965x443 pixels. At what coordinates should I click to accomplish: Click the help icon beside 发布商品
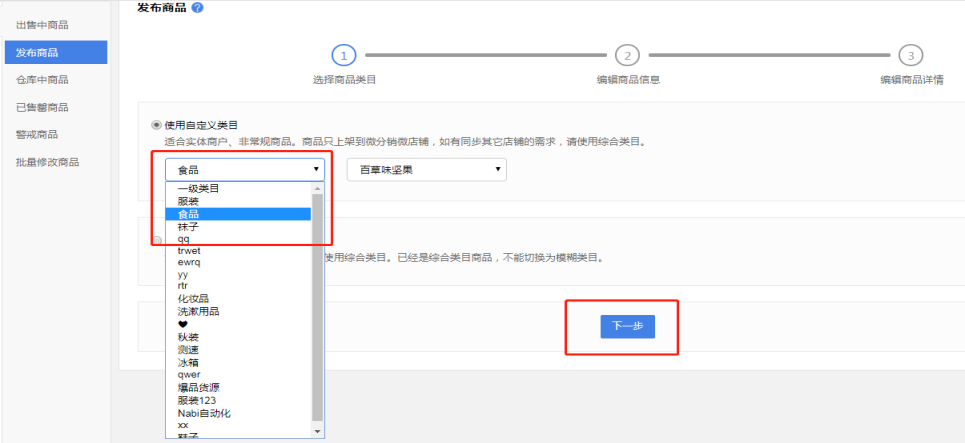pyautogui.click(x=197, y=8)
